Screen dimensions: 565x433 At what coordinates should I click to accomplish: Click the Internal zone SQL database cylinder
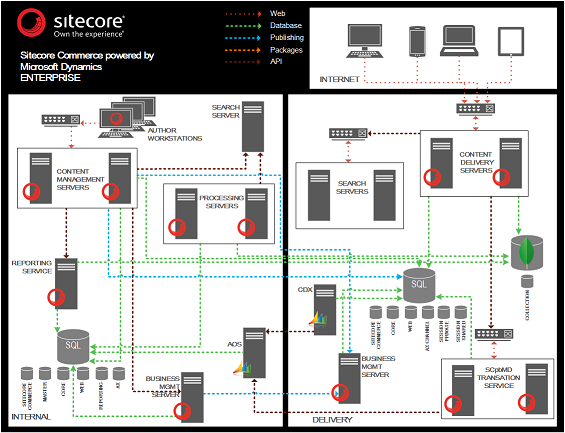[73, 347]
